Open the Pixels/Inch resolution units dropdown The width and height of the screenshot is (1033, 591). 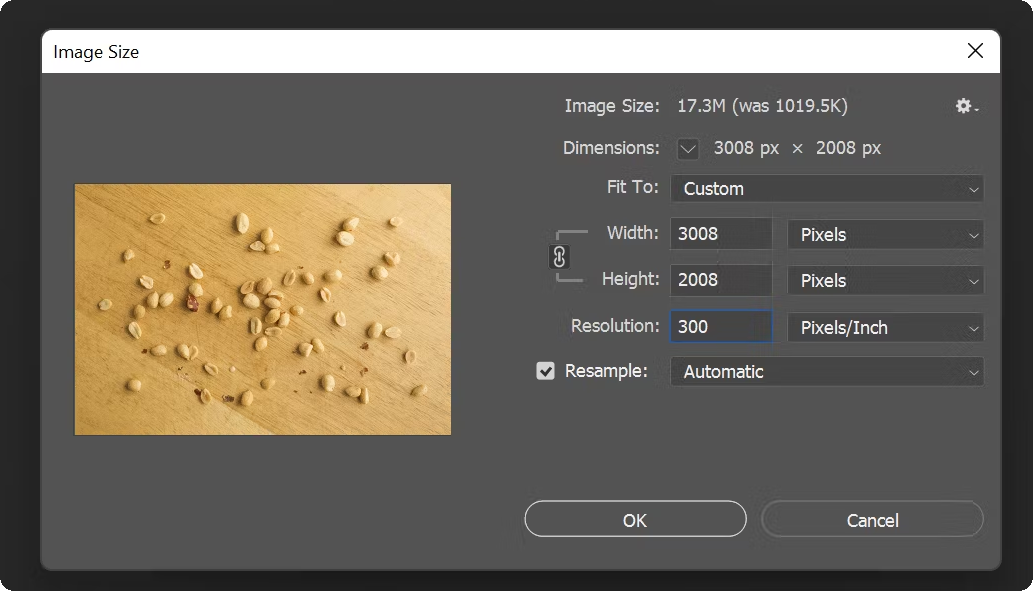[x=885, y=327]
